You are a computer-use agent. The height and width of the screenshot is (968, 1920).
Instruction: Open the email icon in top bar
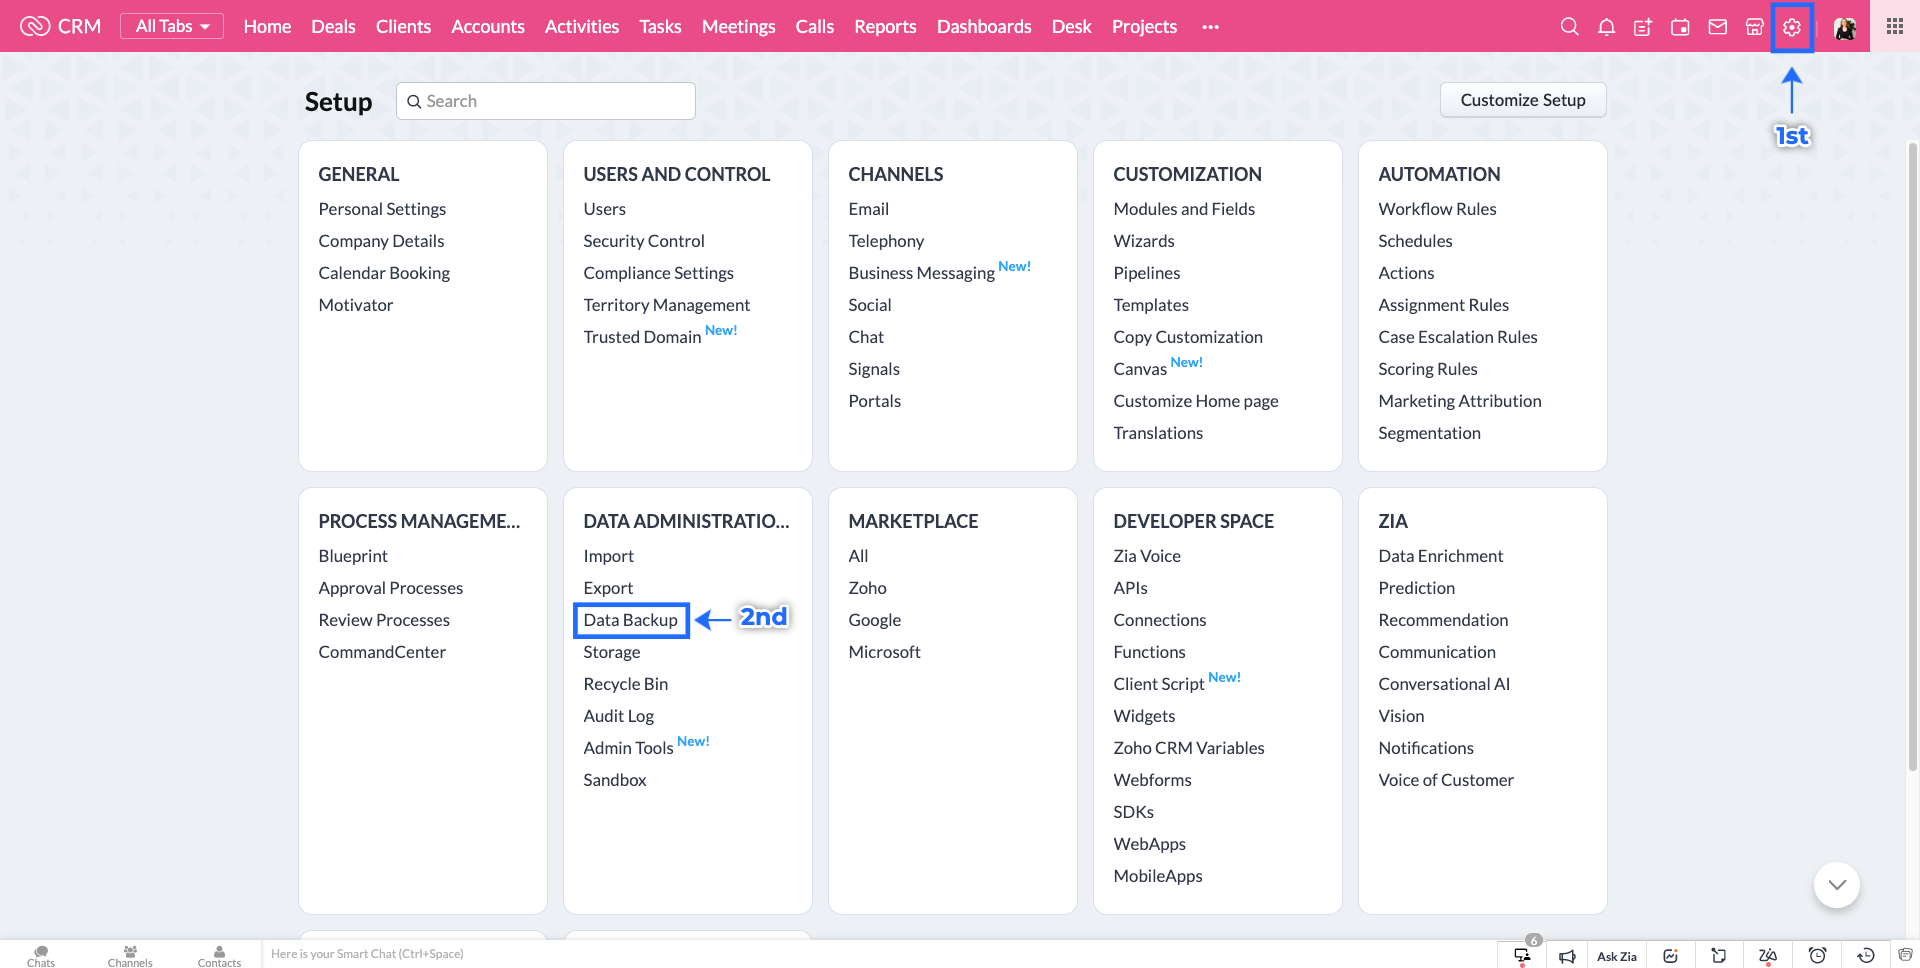pos(1717,27)
